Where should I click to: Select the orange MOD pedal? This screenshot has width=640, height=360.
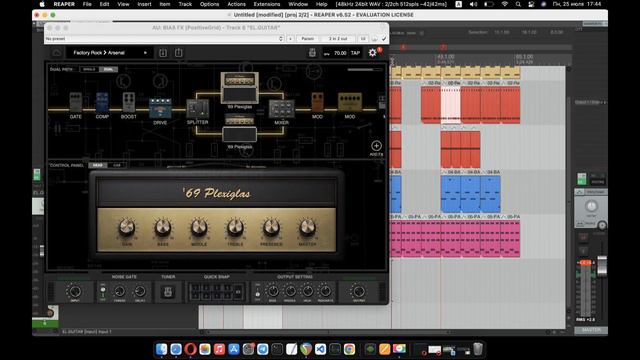317,102
